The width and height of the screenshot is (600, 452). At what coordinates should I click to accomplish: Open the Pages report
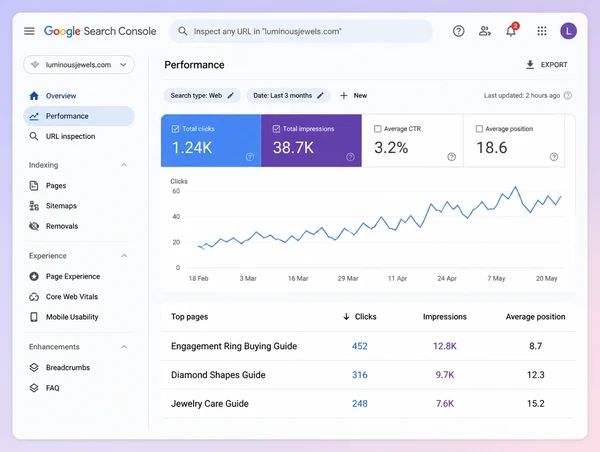[79, 186]
